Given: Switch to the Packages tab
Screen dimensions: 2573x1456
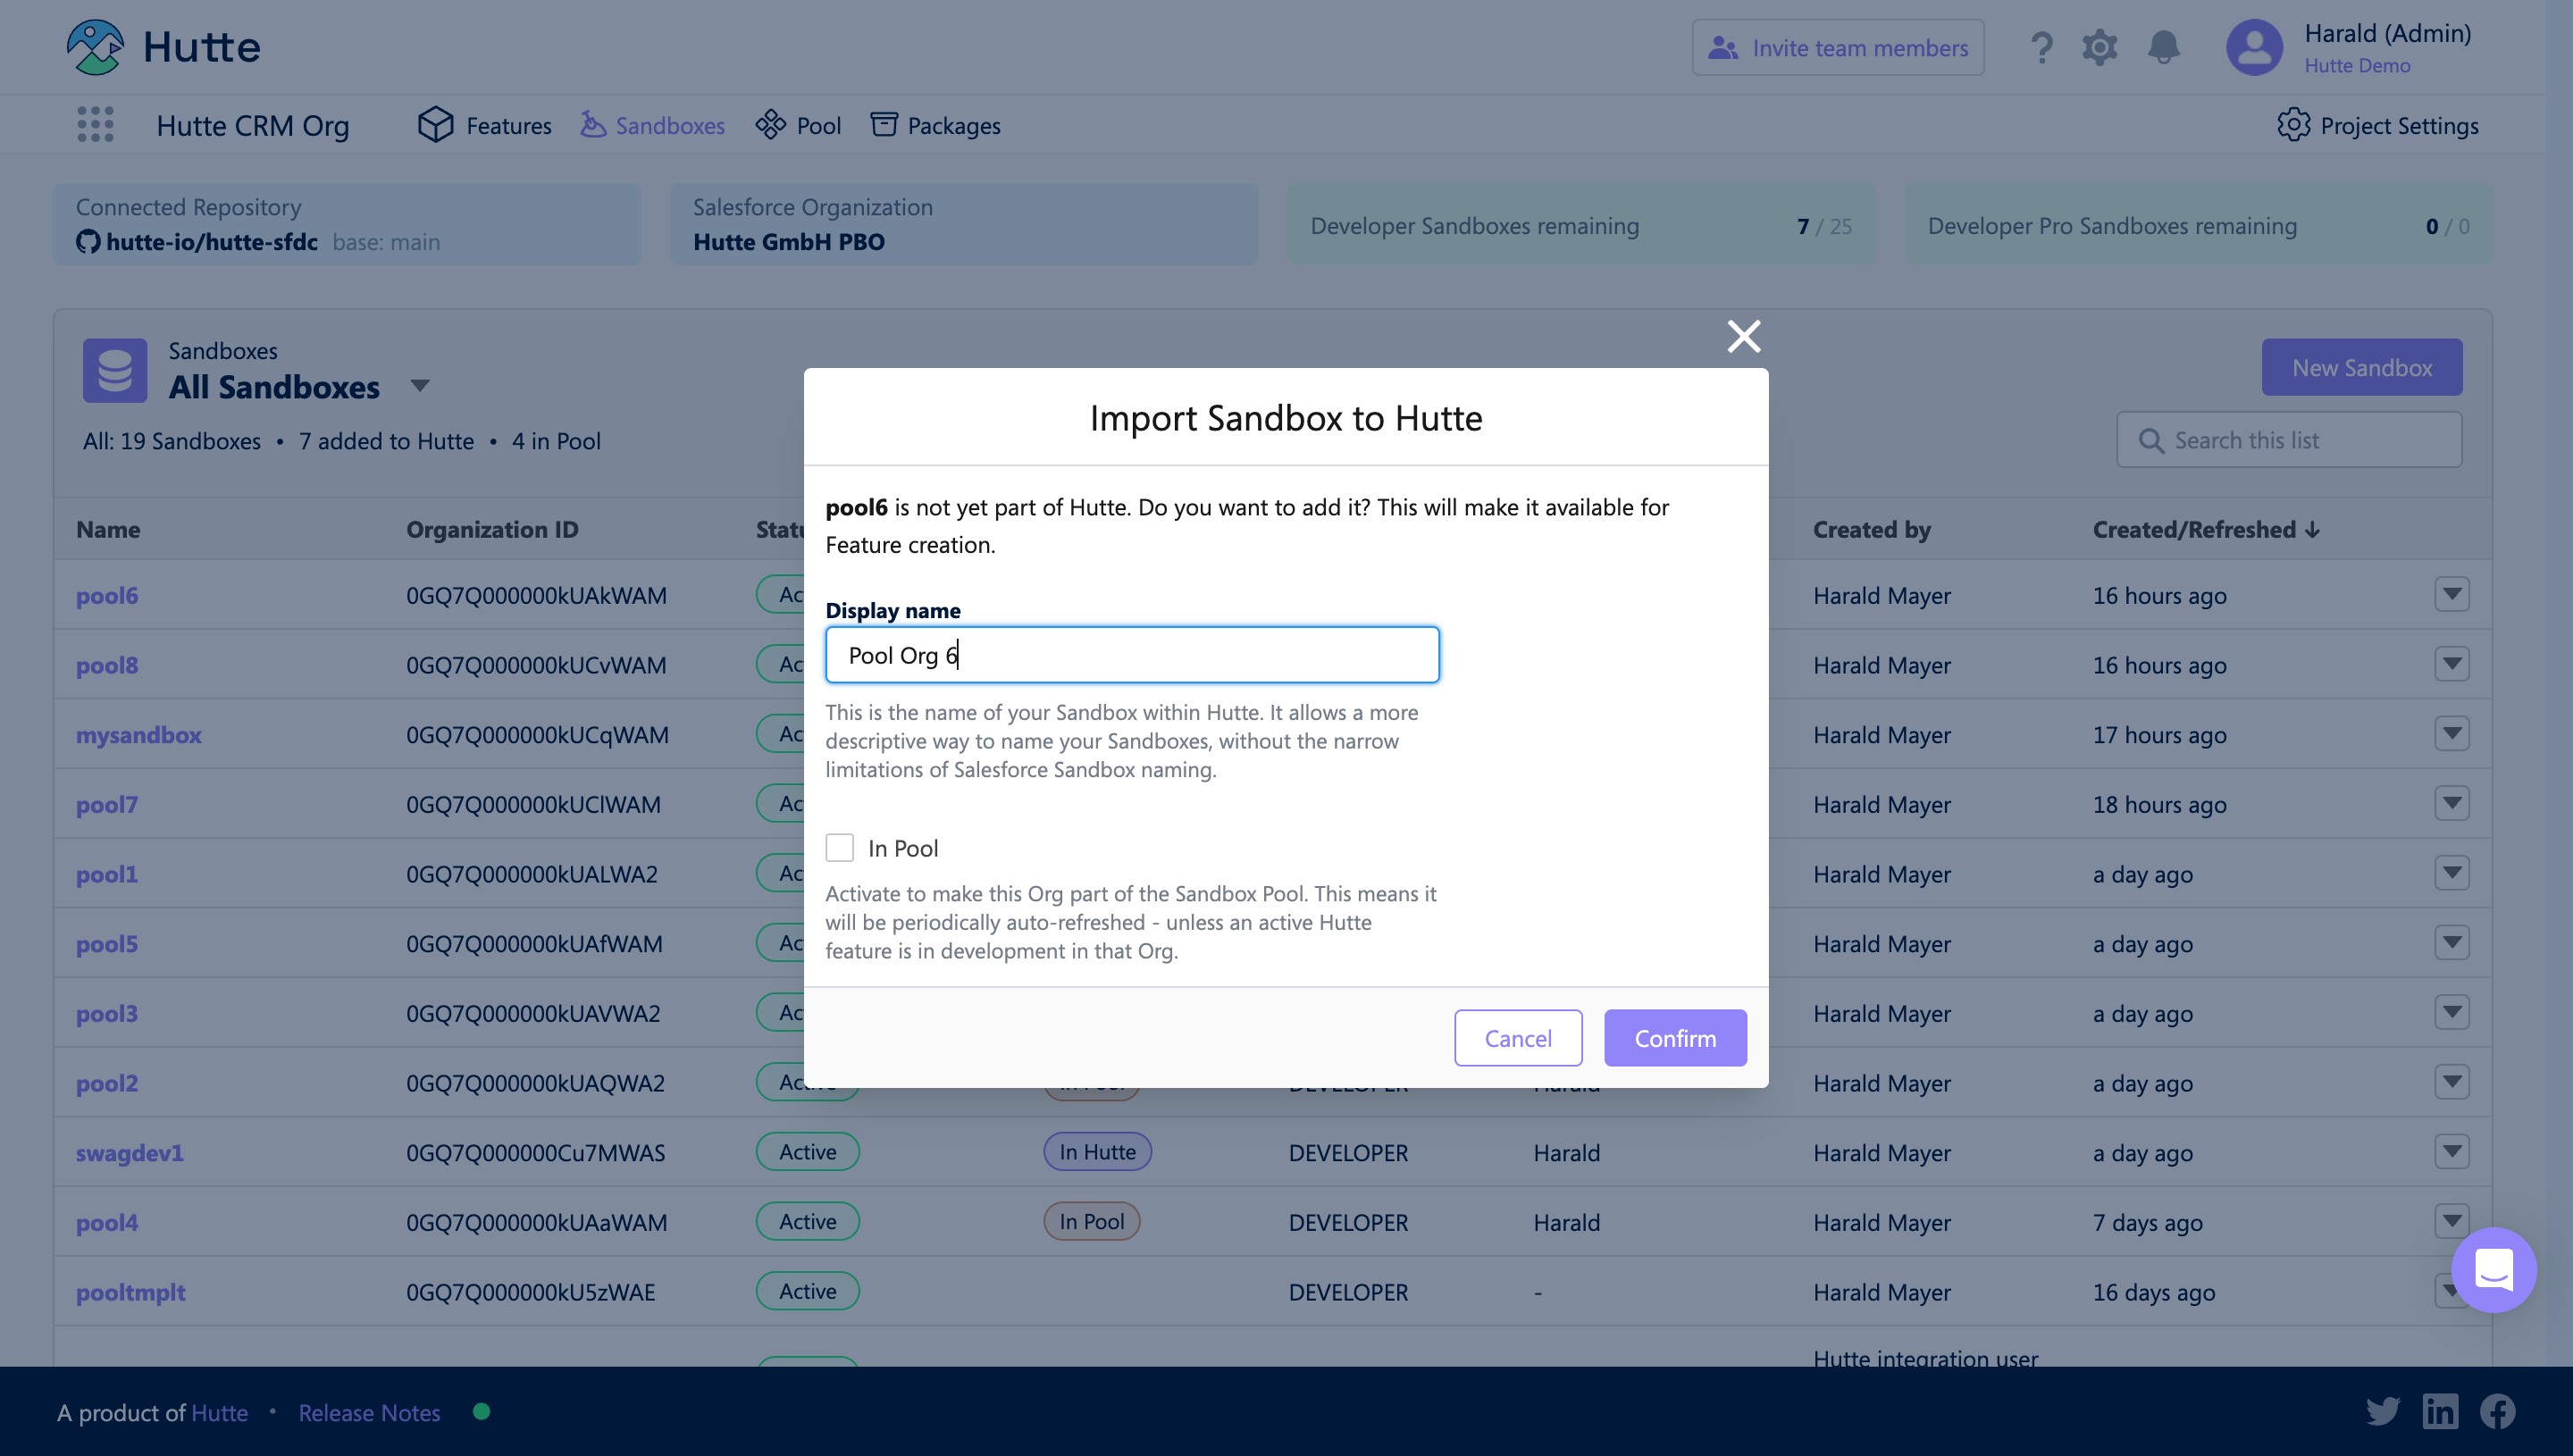Looking at the screenshot, I should tap(936, 125).
